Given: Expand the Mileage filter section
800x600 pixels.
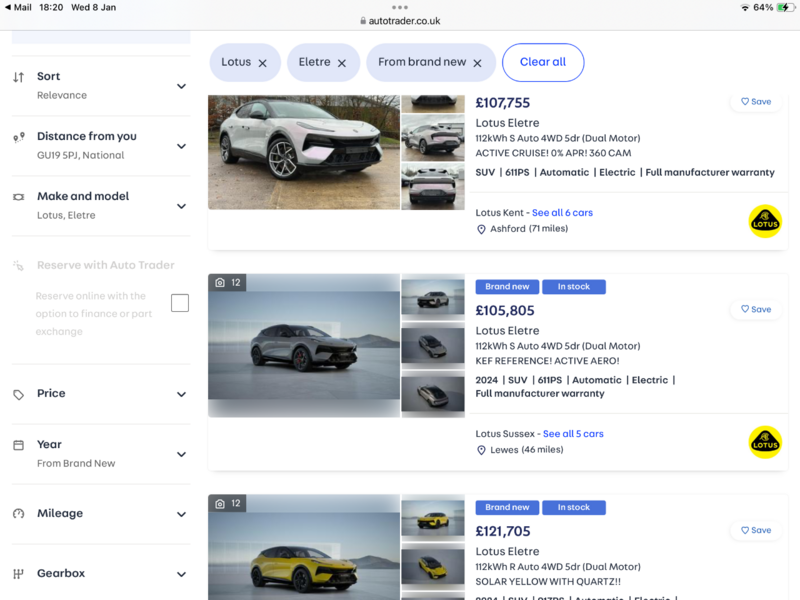Looking at the screenshot, I should pos(181,514).
